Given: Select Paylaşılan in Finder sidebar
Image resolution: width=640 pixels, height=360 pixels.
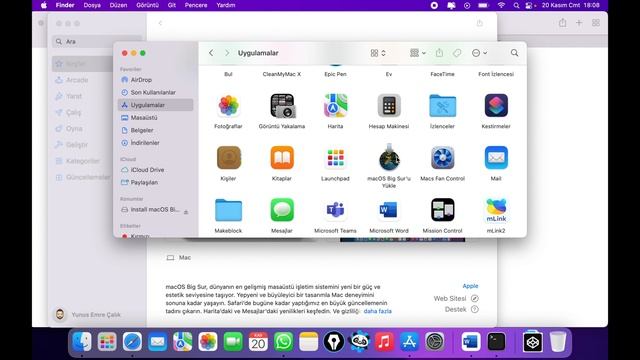Looking at the screenshot, I should pyautogui.click(x=156, y=182).
